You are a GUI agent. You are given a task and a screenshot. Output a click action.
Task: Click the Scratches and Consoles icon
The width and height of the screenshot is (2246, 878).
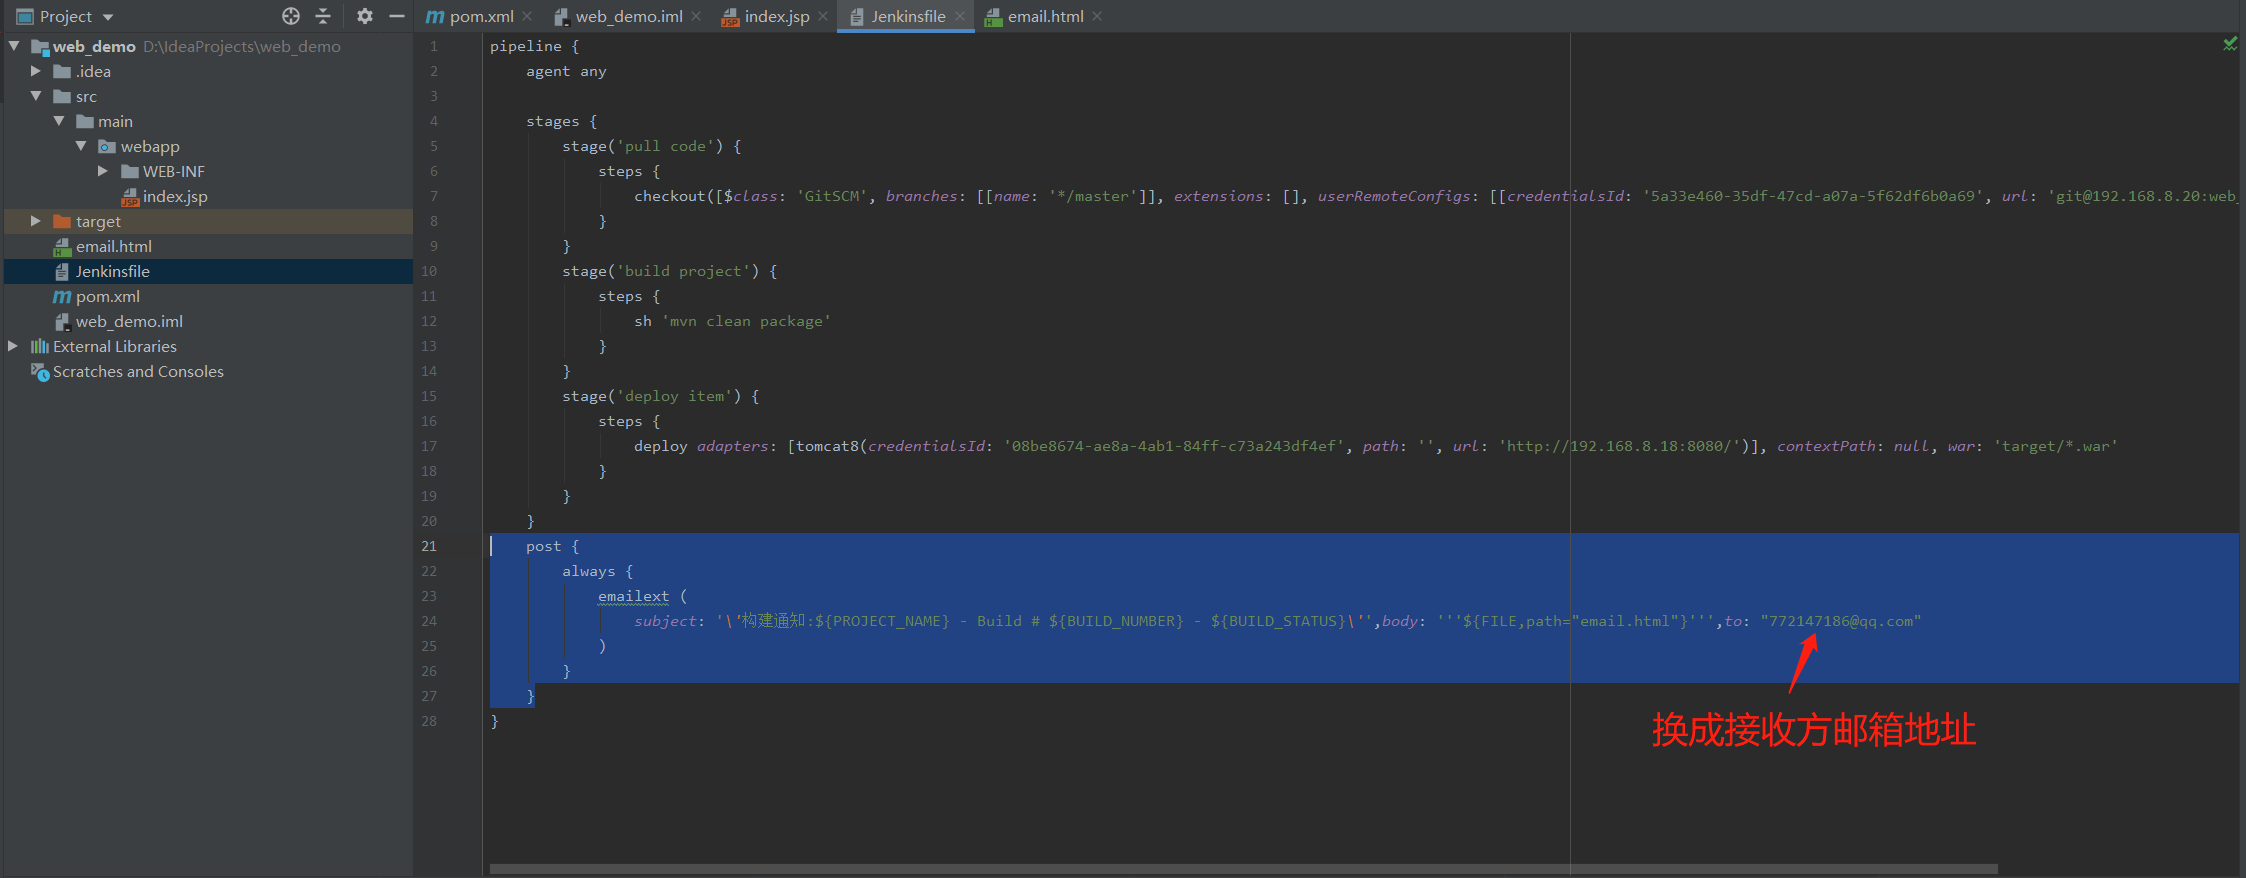[x=40, y=372]
